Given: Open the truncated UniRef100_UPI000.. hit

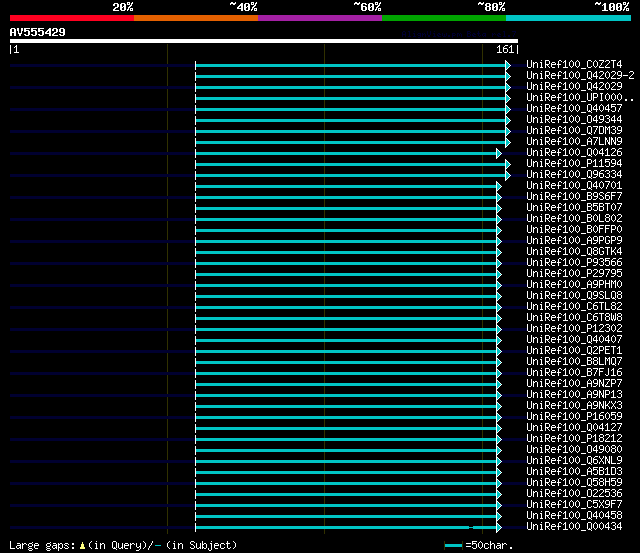Looking at the screenshot, I should point(580,98).
